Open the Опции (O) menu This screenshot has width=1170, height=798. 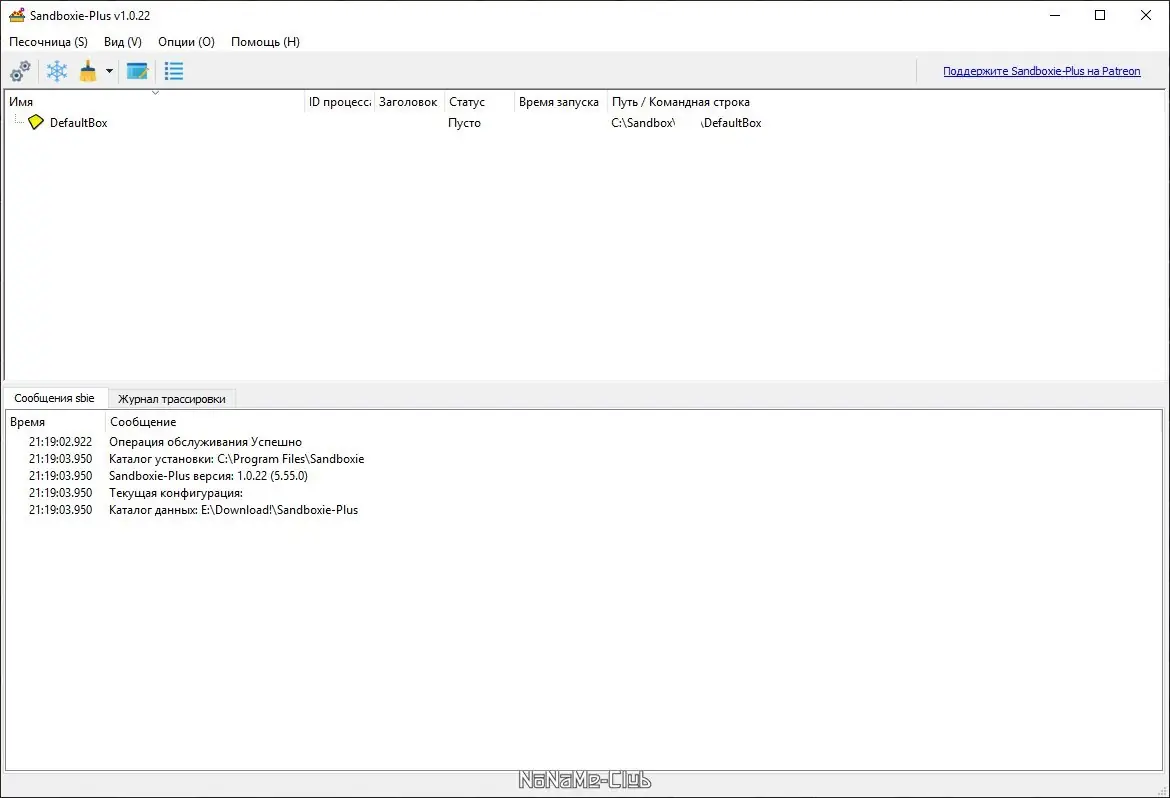(187, 42)
